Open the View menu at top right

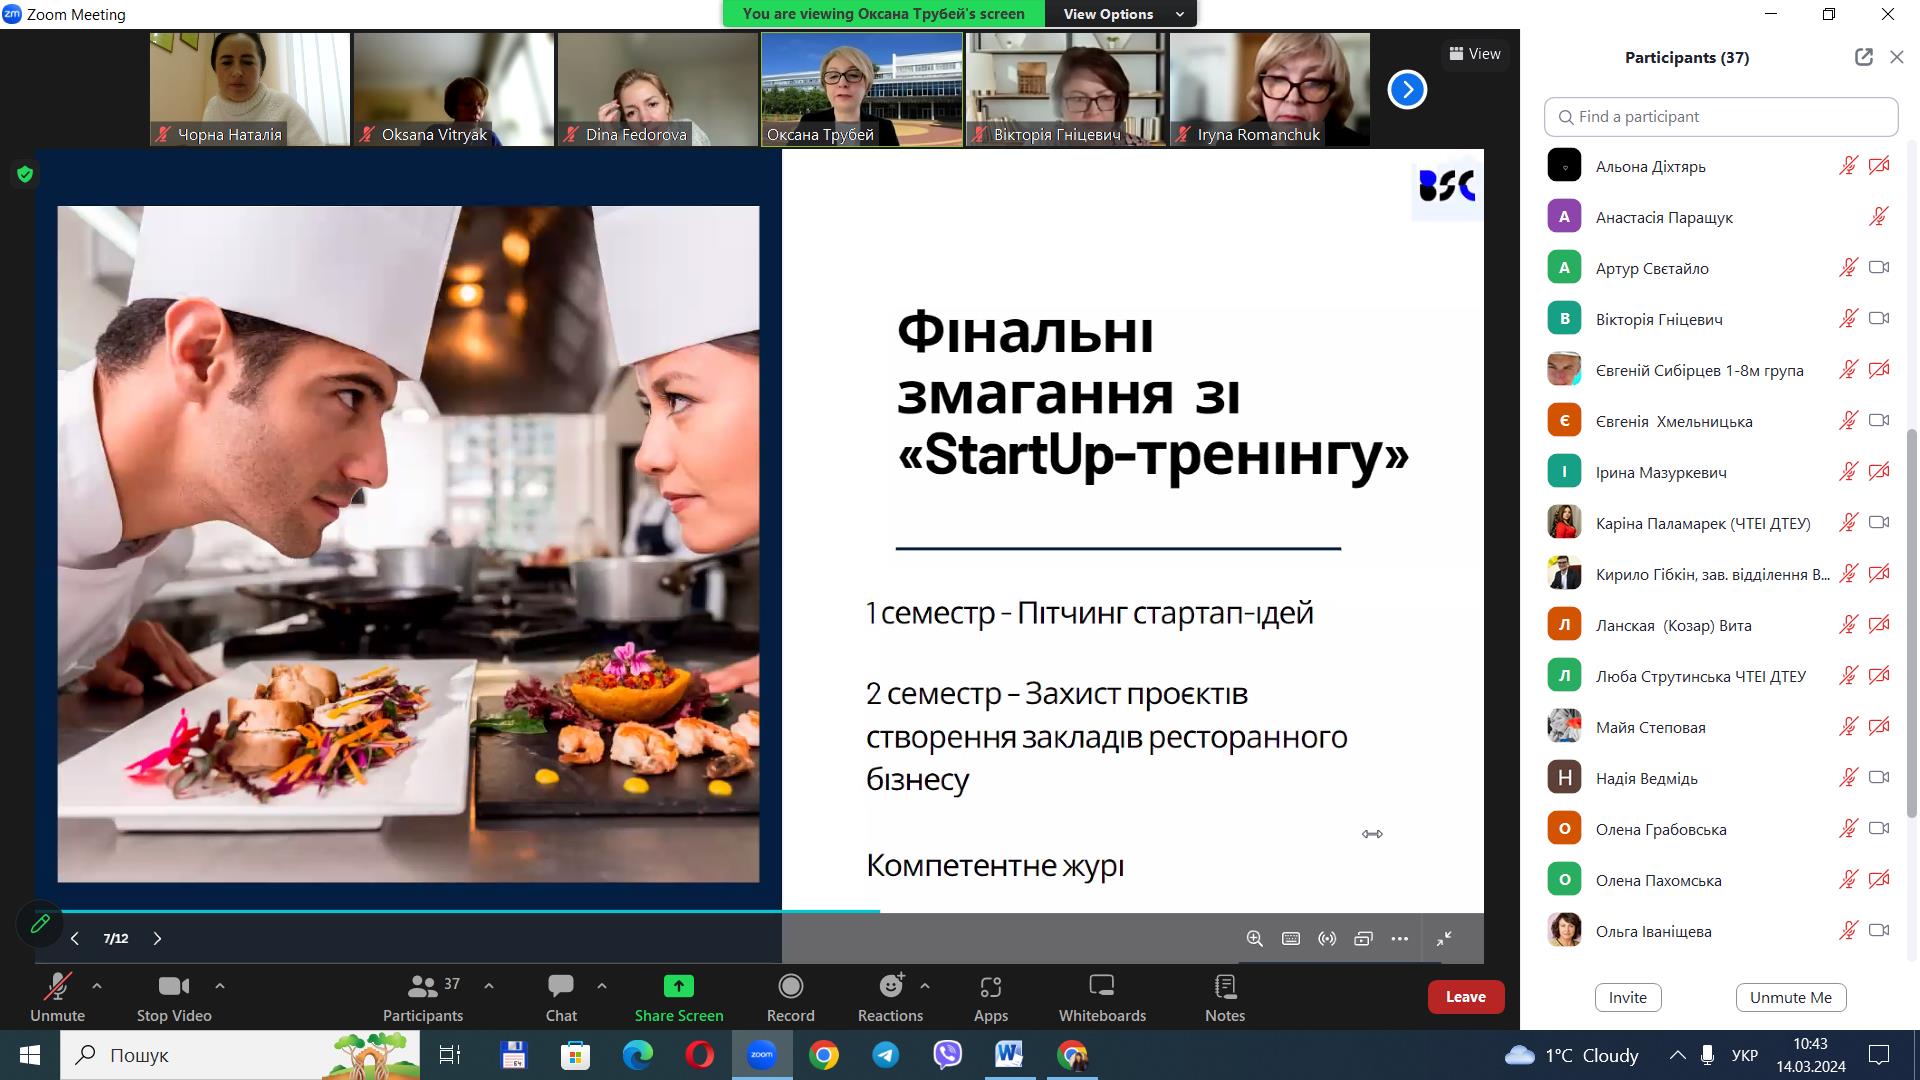click(x=1475, y=54)
